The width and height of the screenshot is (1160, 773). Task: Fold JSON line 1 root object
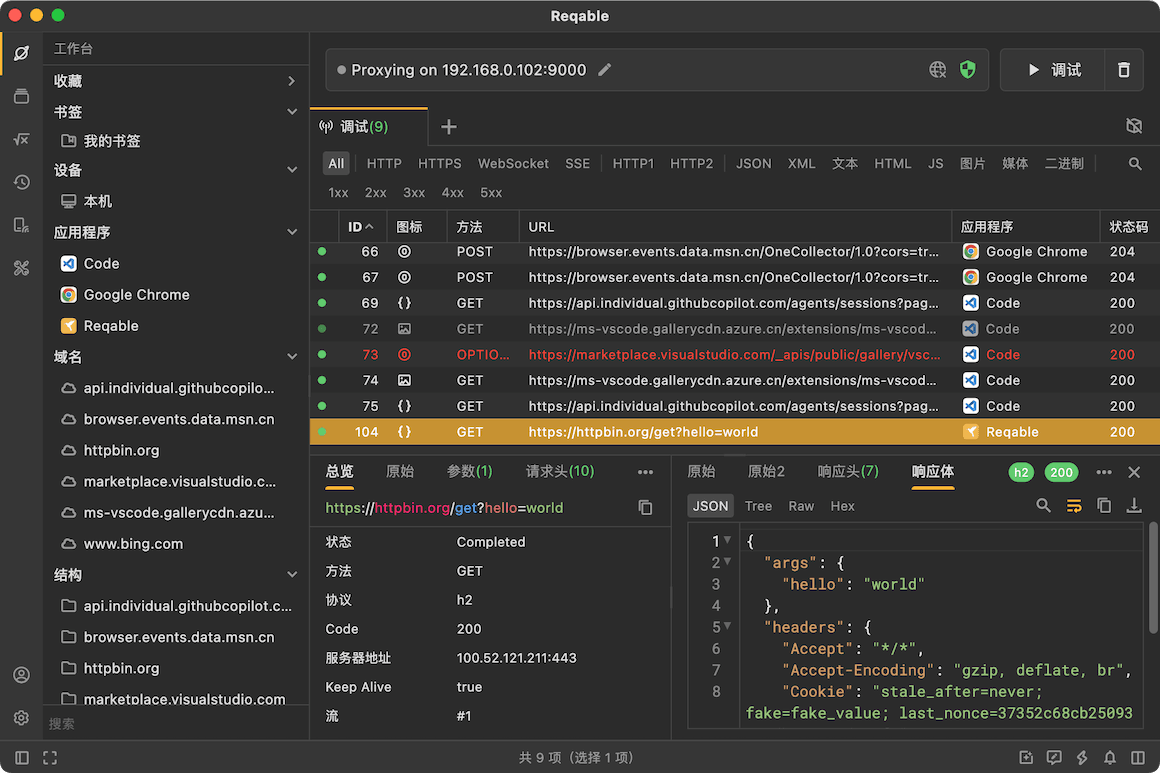728,540
